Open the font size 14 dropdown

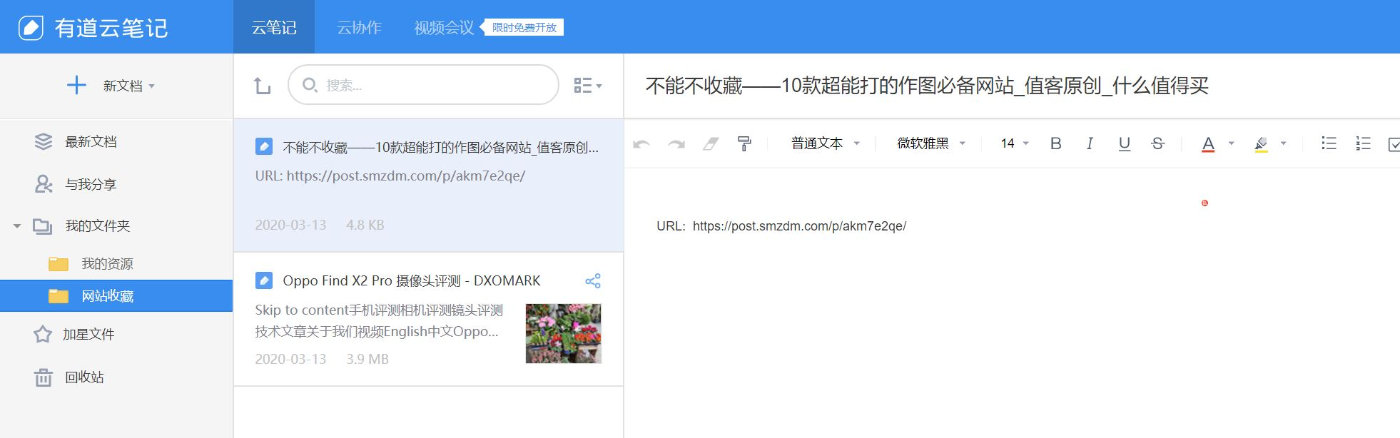point(1014,144)
